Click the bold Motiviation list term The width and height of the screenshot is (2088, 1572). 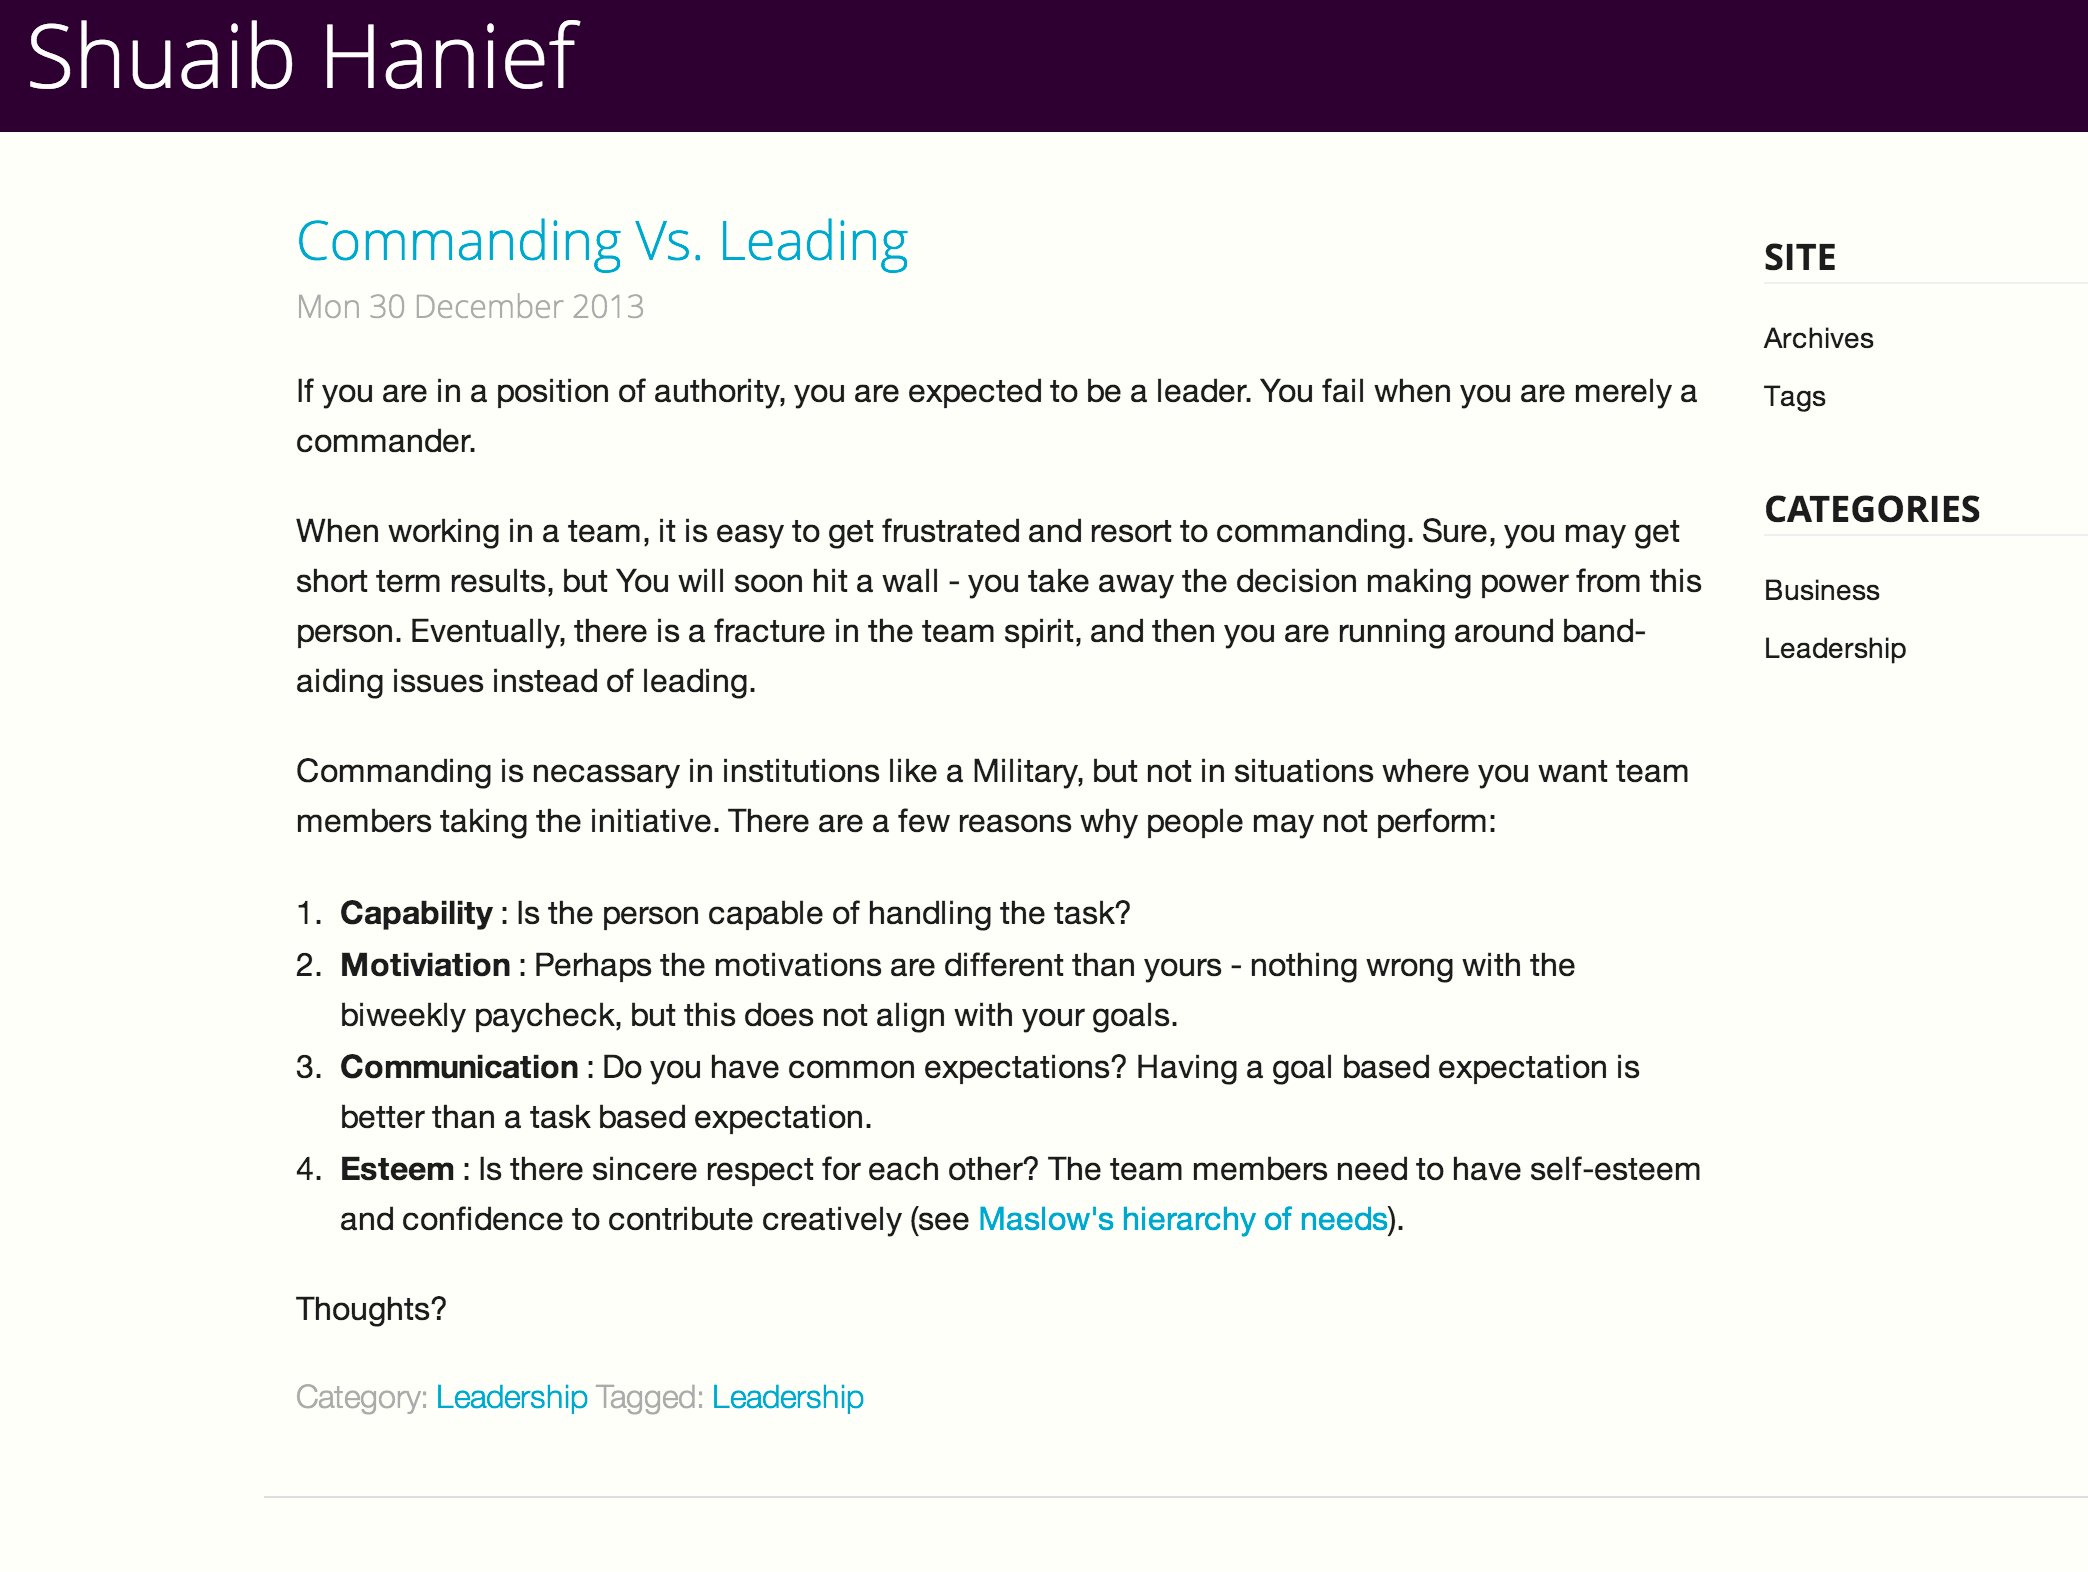click(x=425, y=965)
